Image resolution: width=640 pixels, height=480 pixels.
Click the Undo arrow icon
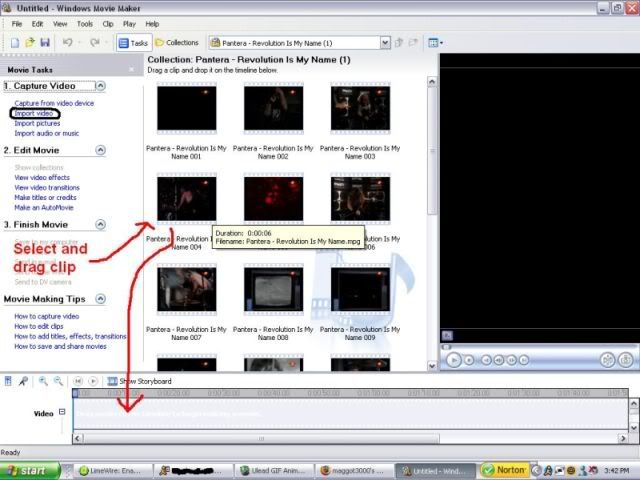[x=68, y=42]
